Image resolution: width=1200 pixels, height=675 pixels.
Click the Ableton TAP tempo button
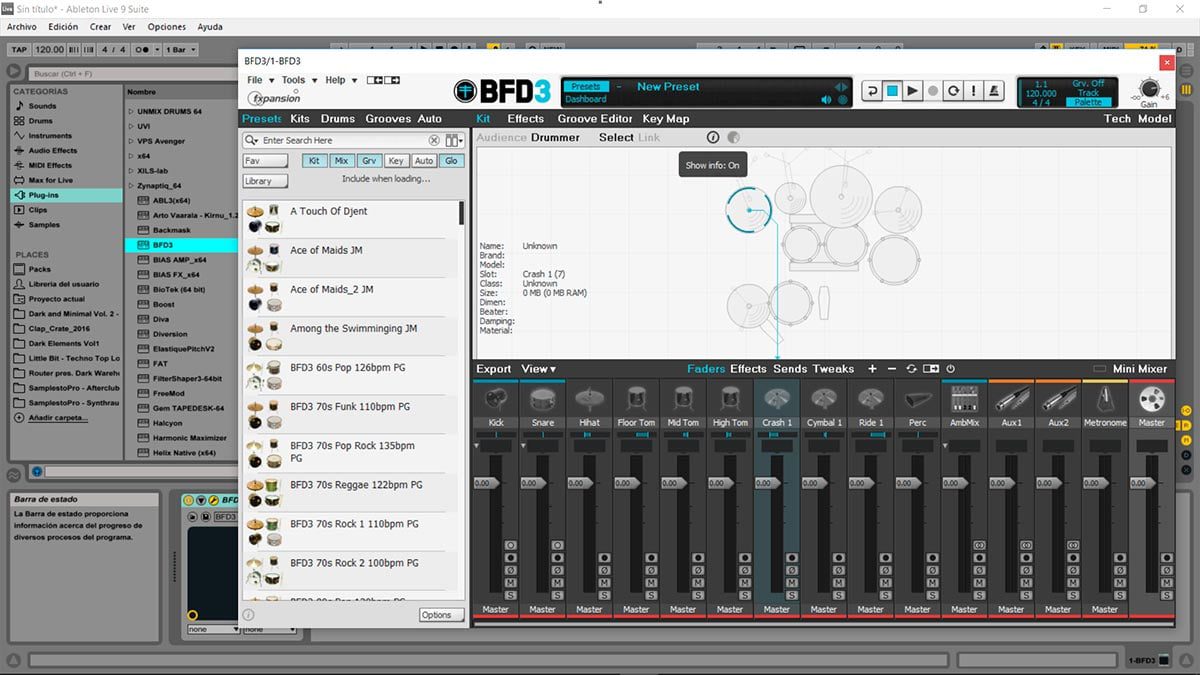19,50
